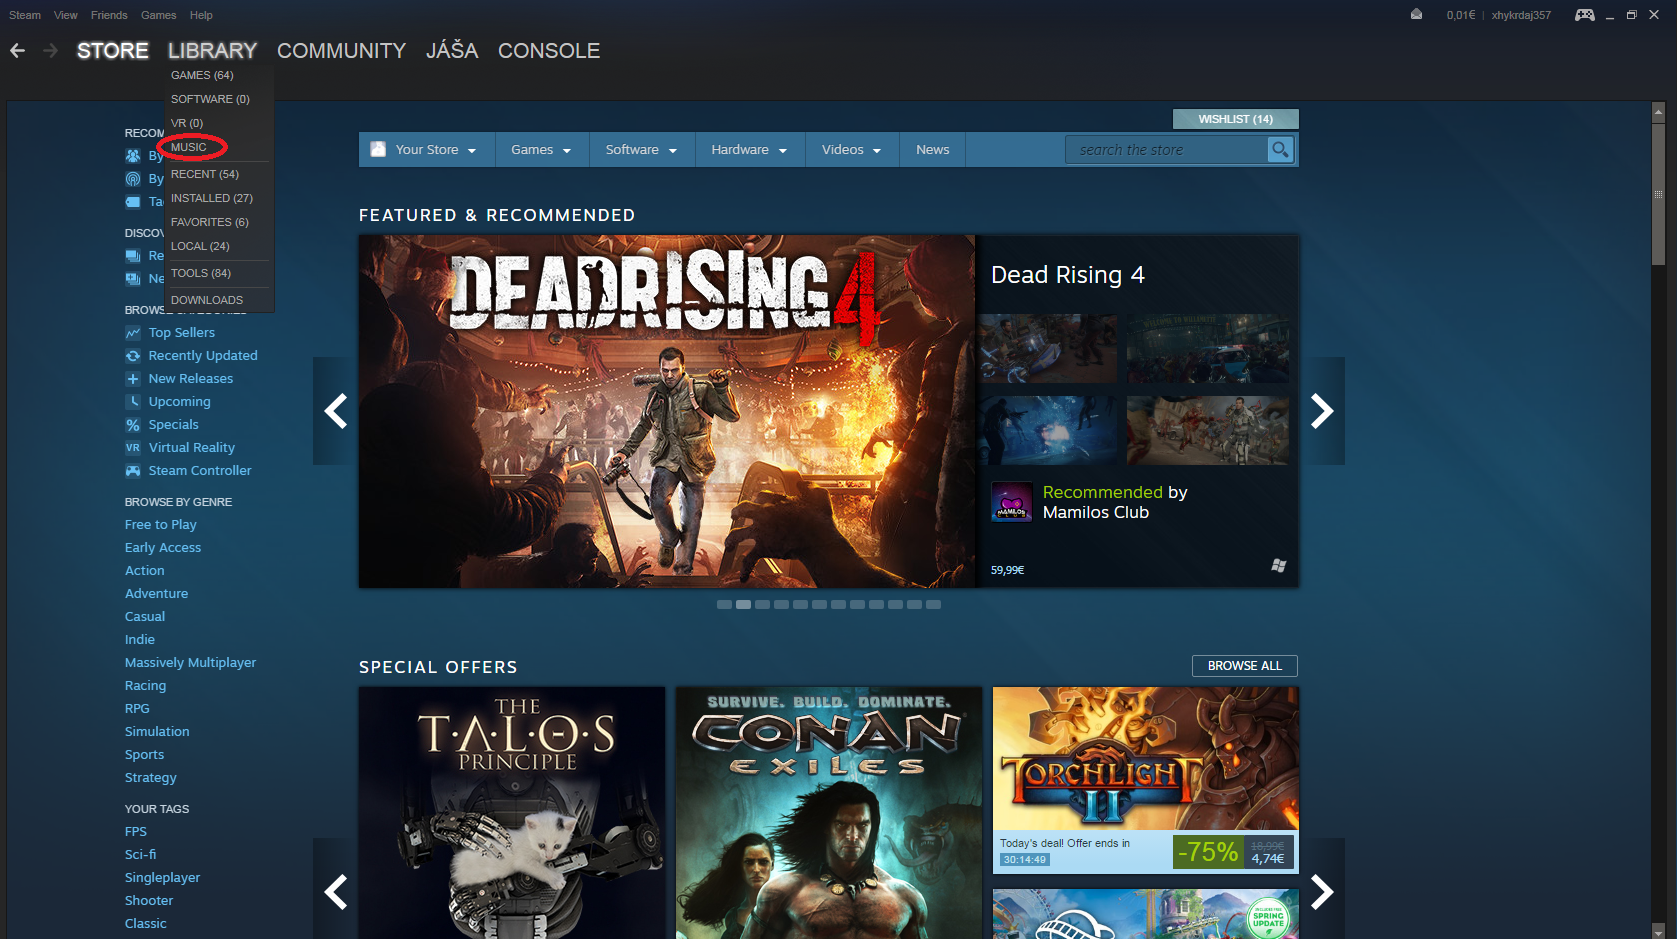
Task: Open the News store link
Action: tap(933, 150)
